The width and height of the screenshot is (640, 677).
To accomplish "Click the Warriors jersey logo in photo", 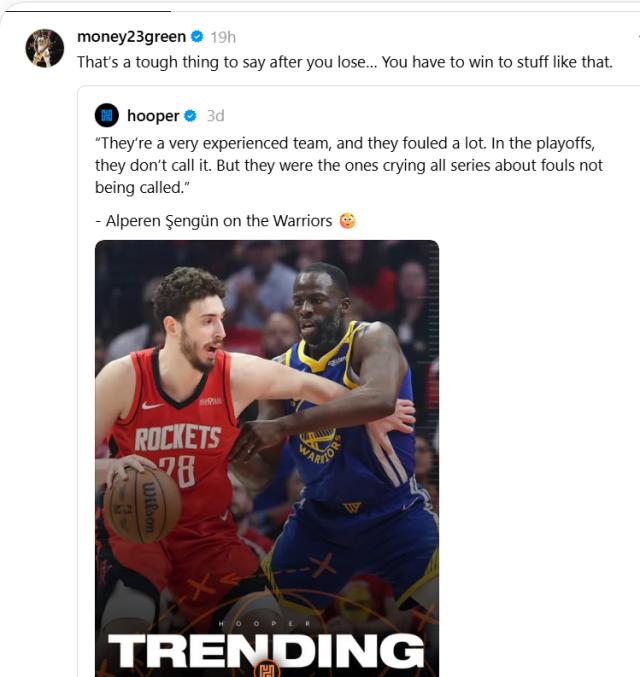I will point(318,442).
